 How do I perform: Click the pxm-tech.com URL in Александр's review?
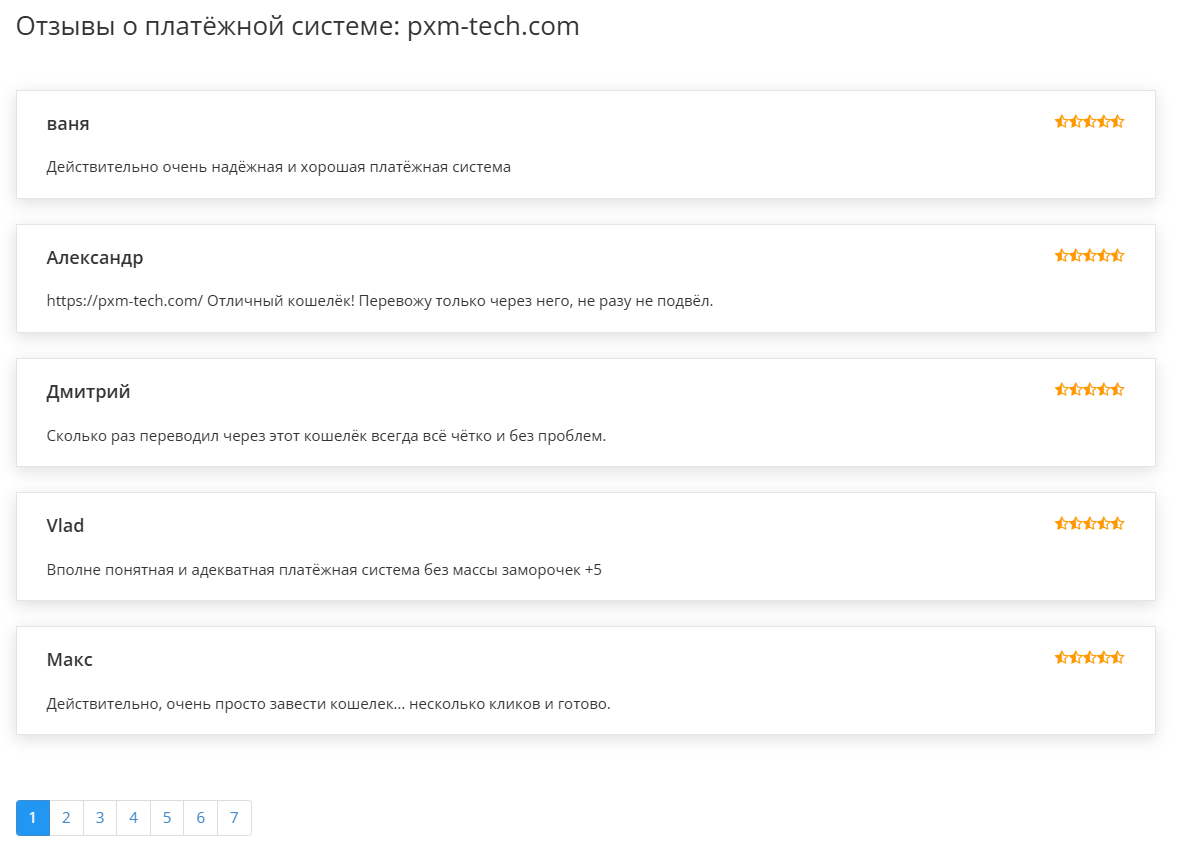point(125,301)
